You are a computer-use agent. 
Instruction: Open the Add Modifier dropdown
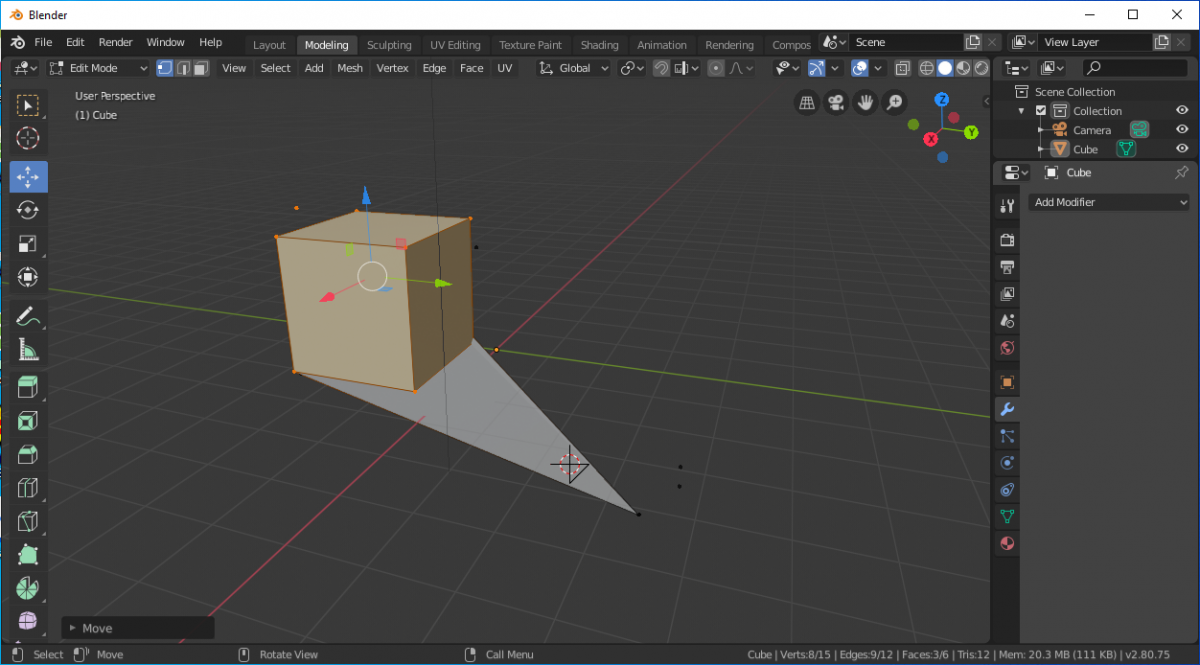(1108, 202)
